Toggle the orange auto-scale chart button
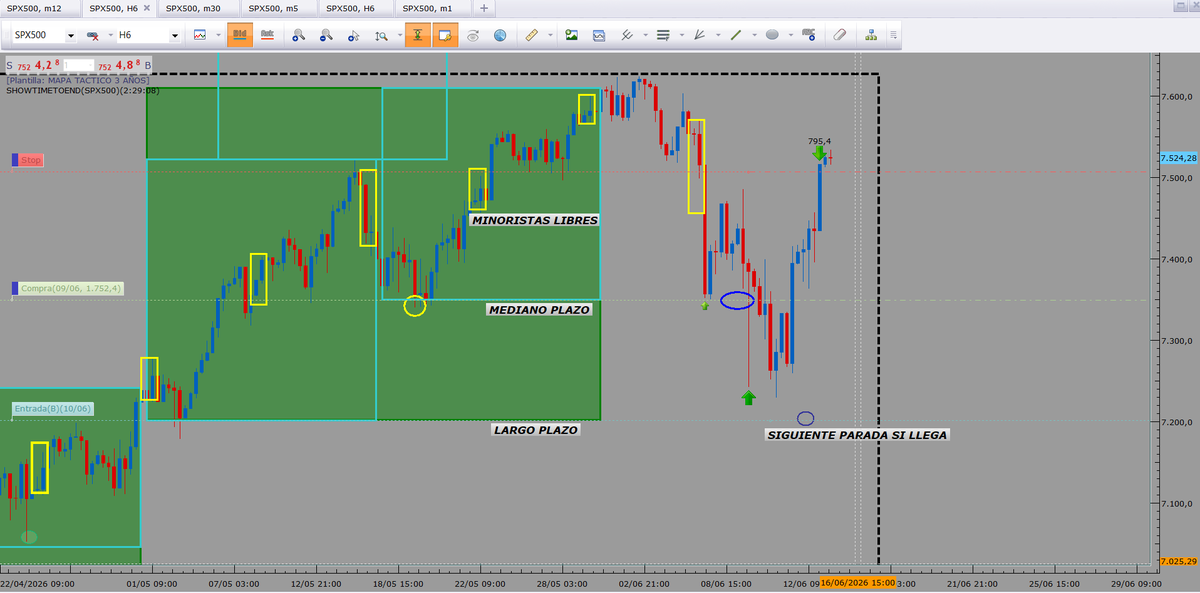Screen dimensions: 1200x593 point(417,35)
